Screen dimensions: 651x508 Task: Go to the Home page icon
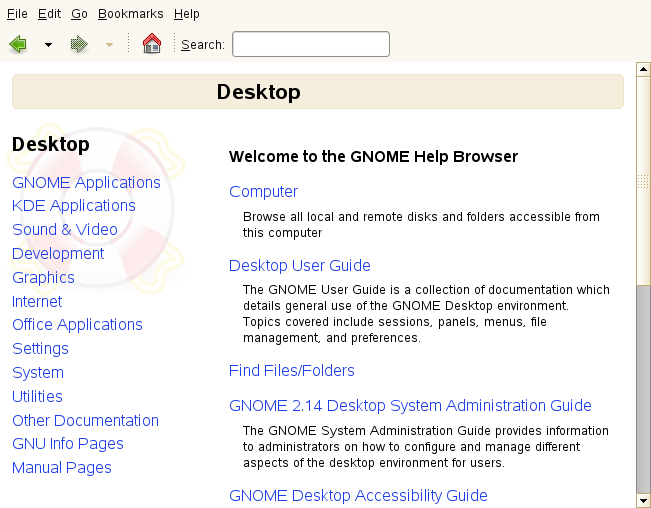coord(152,44)
